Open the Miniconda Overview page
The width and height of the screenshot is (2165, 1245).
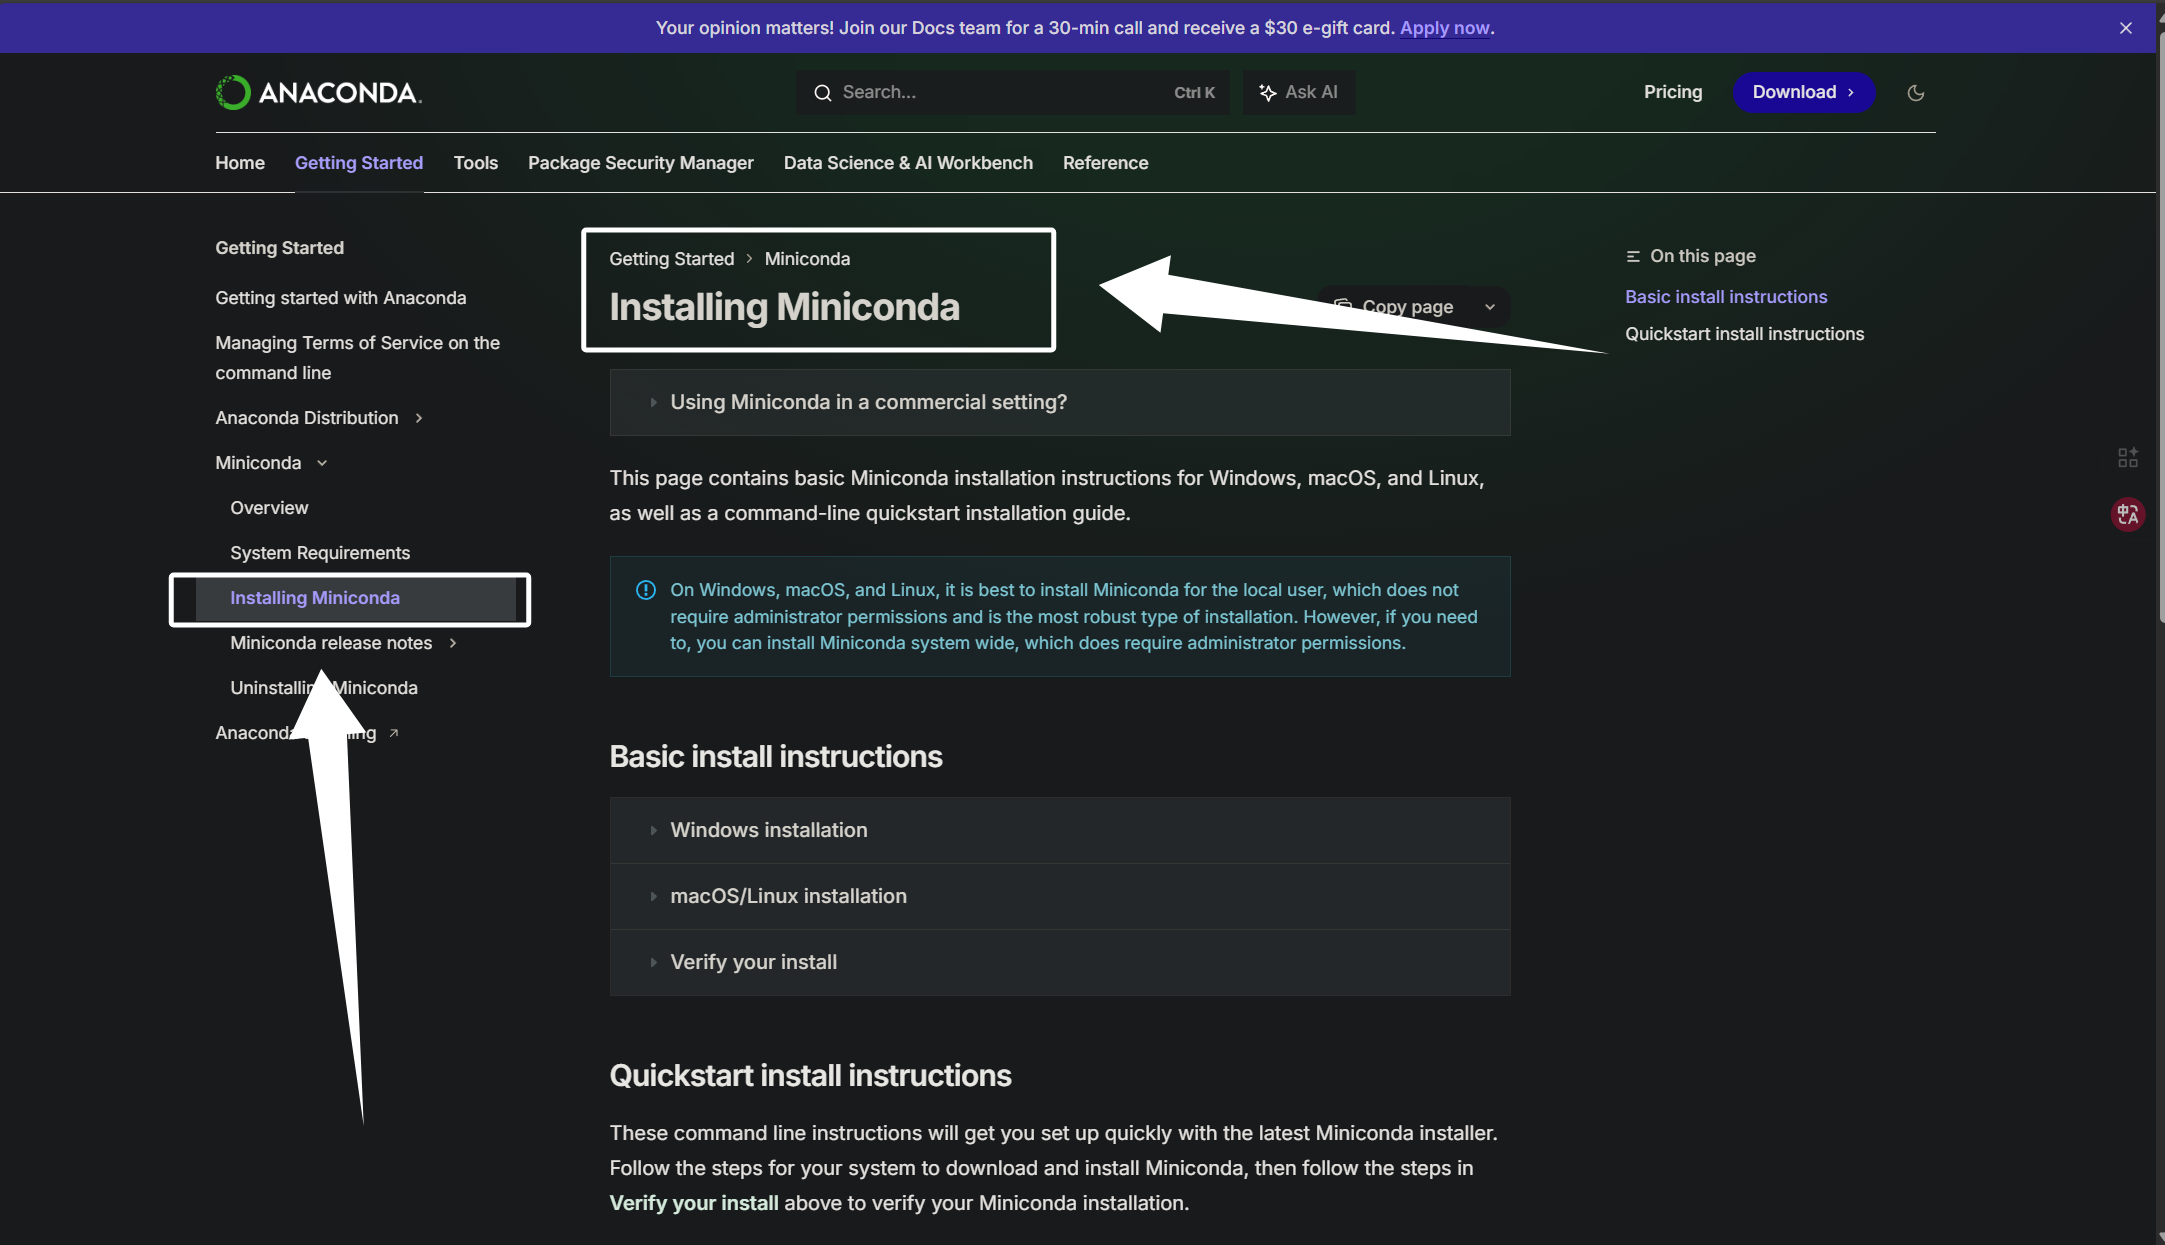click(x=269, y=508)
